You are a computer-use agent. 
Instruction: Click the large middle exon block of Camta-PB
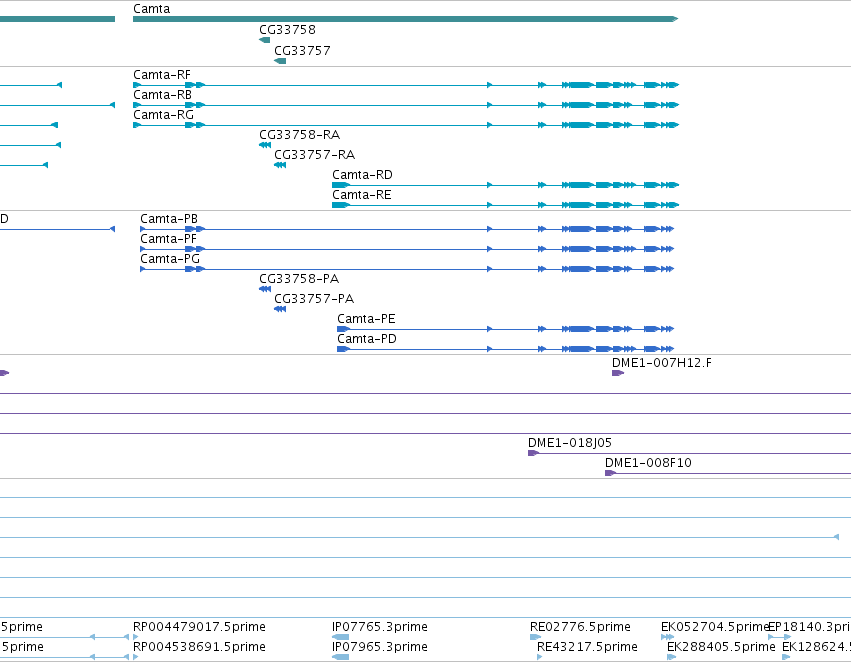click(x=581, y=229)
